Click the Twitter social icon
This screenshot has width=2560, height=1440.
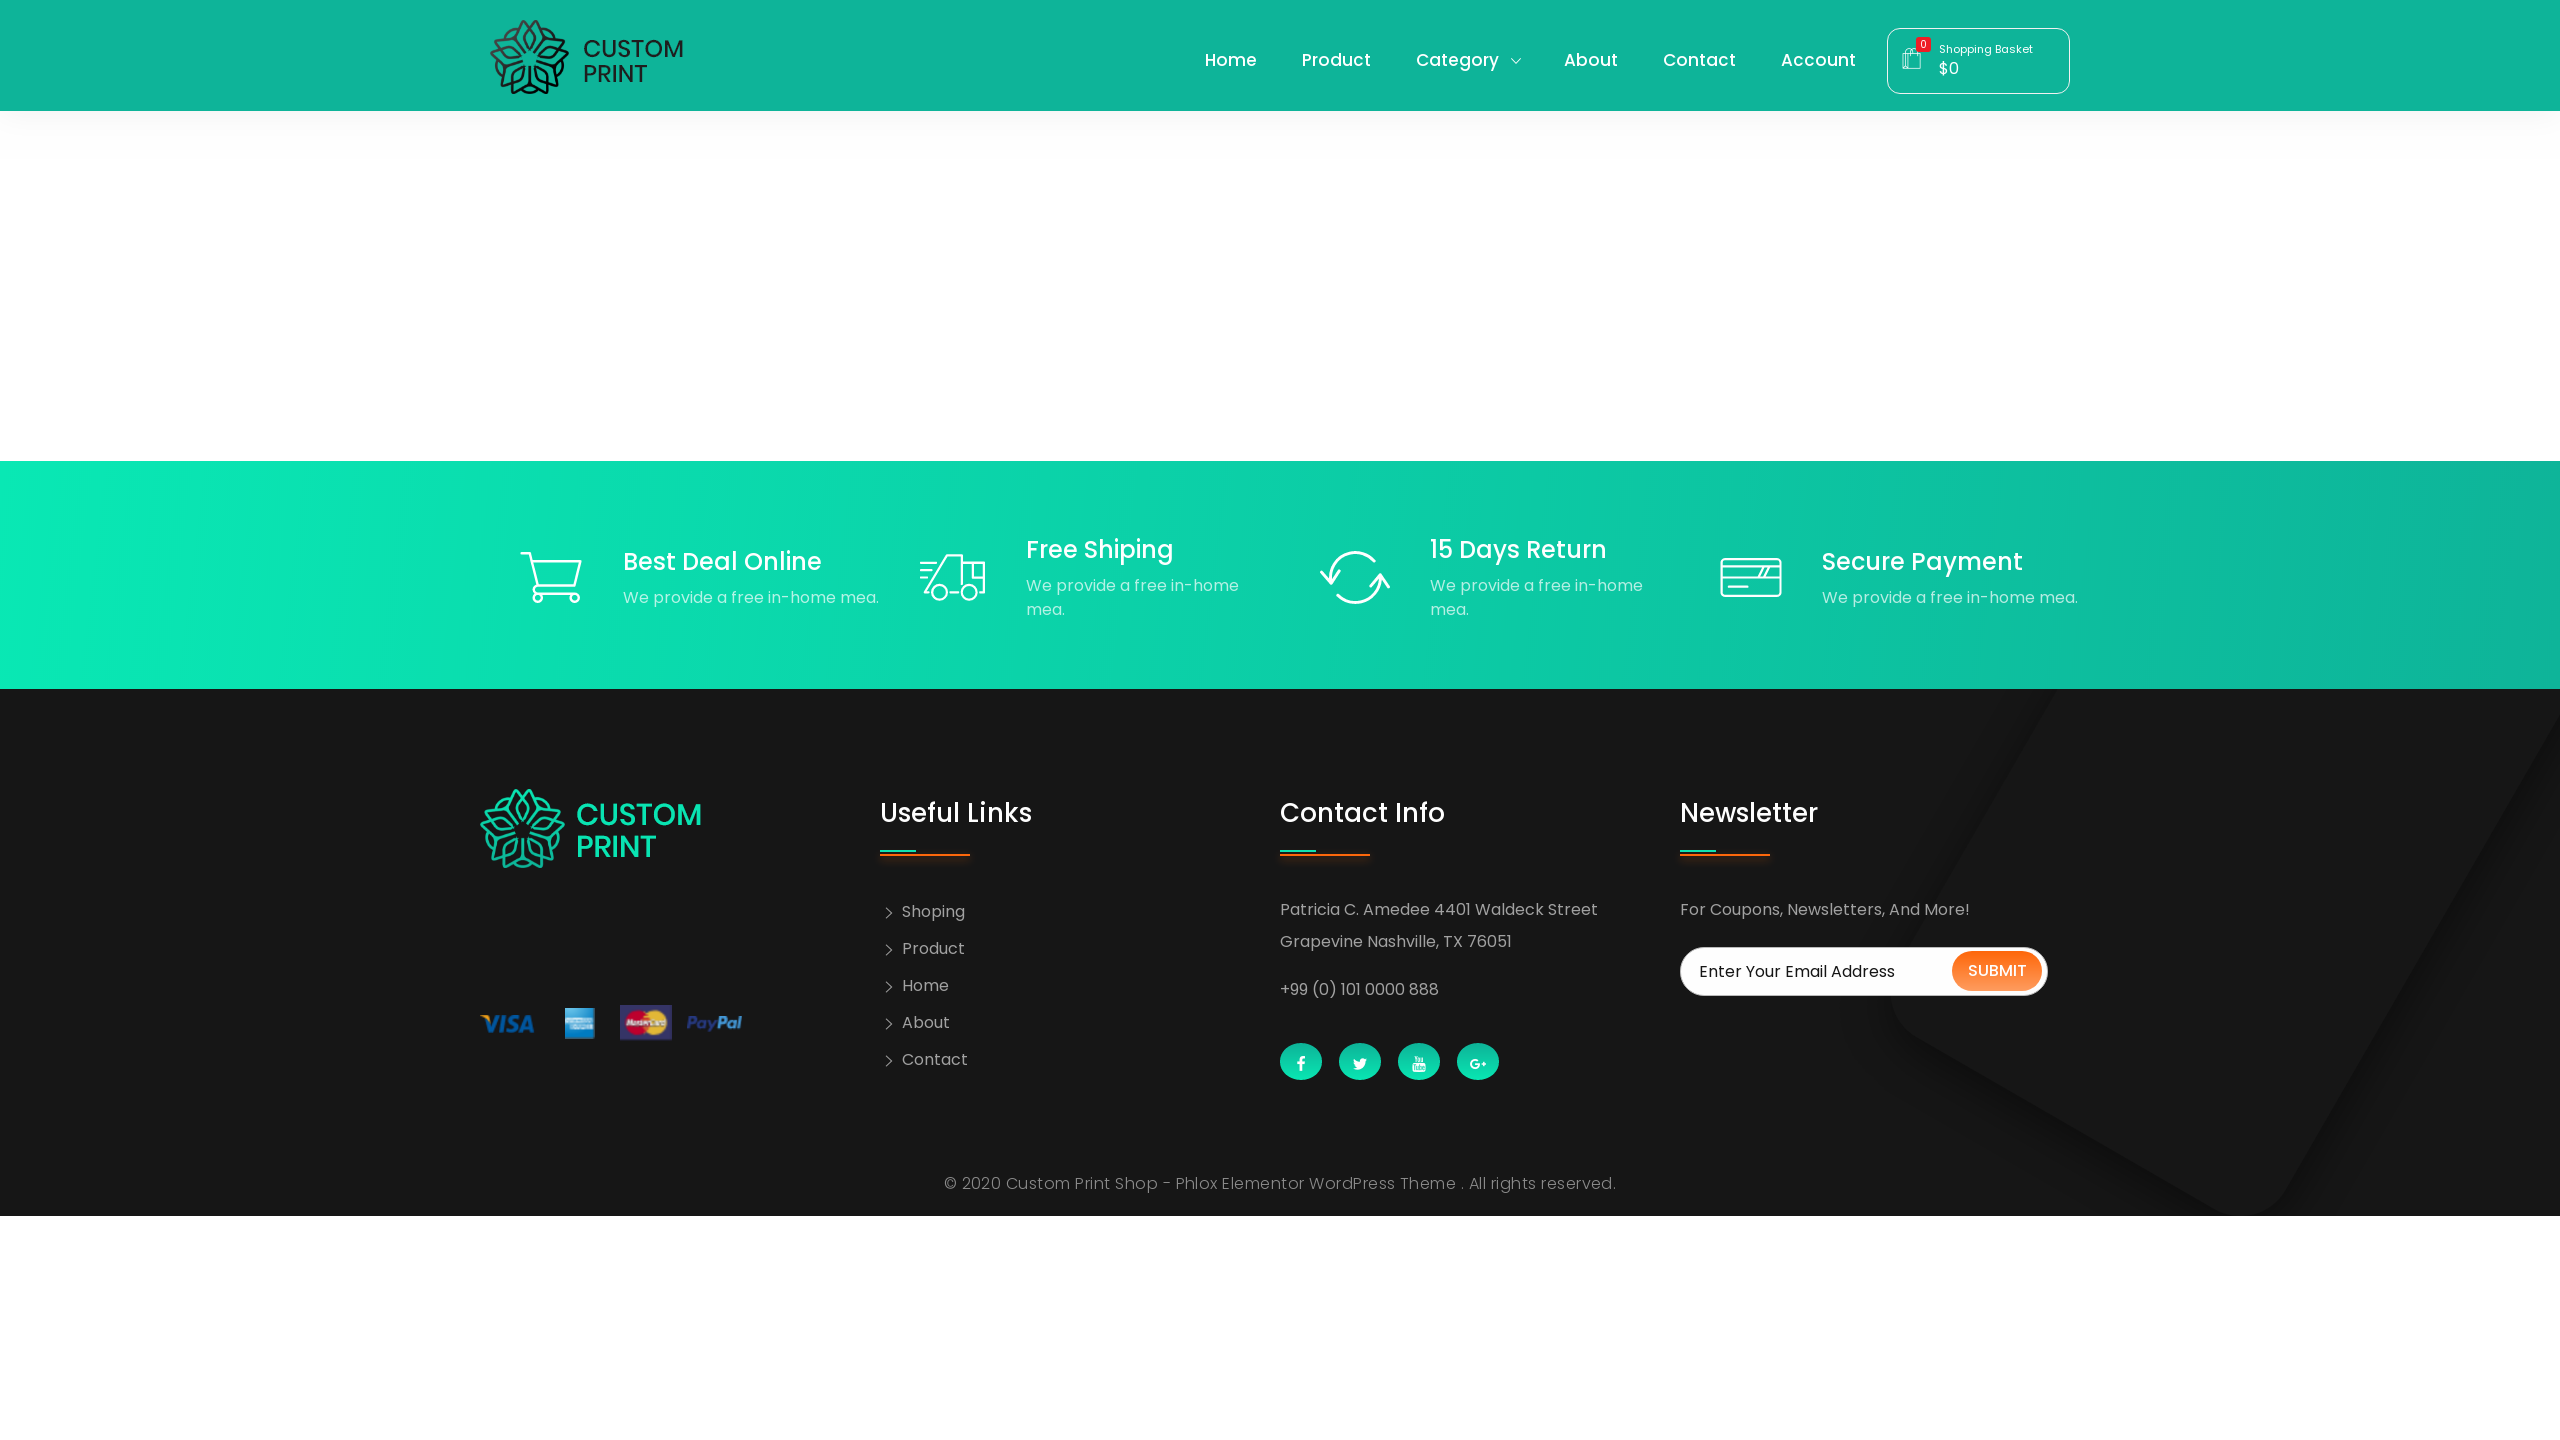(x=1359, y=1062)
